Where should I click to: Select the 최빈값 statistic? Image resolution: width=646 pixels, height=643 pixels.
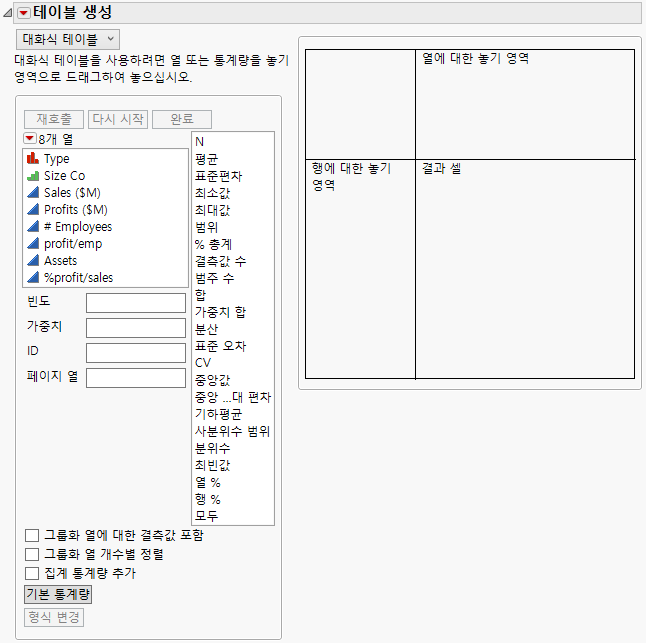[212, 465]
